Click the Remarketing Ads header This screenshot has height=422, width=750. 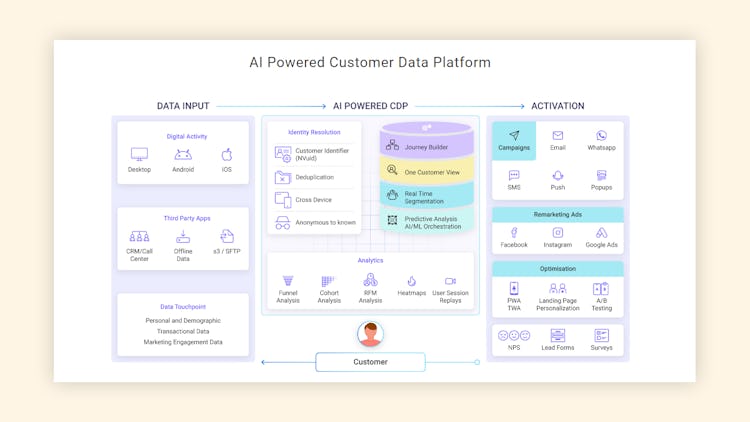tap(558, 215)
